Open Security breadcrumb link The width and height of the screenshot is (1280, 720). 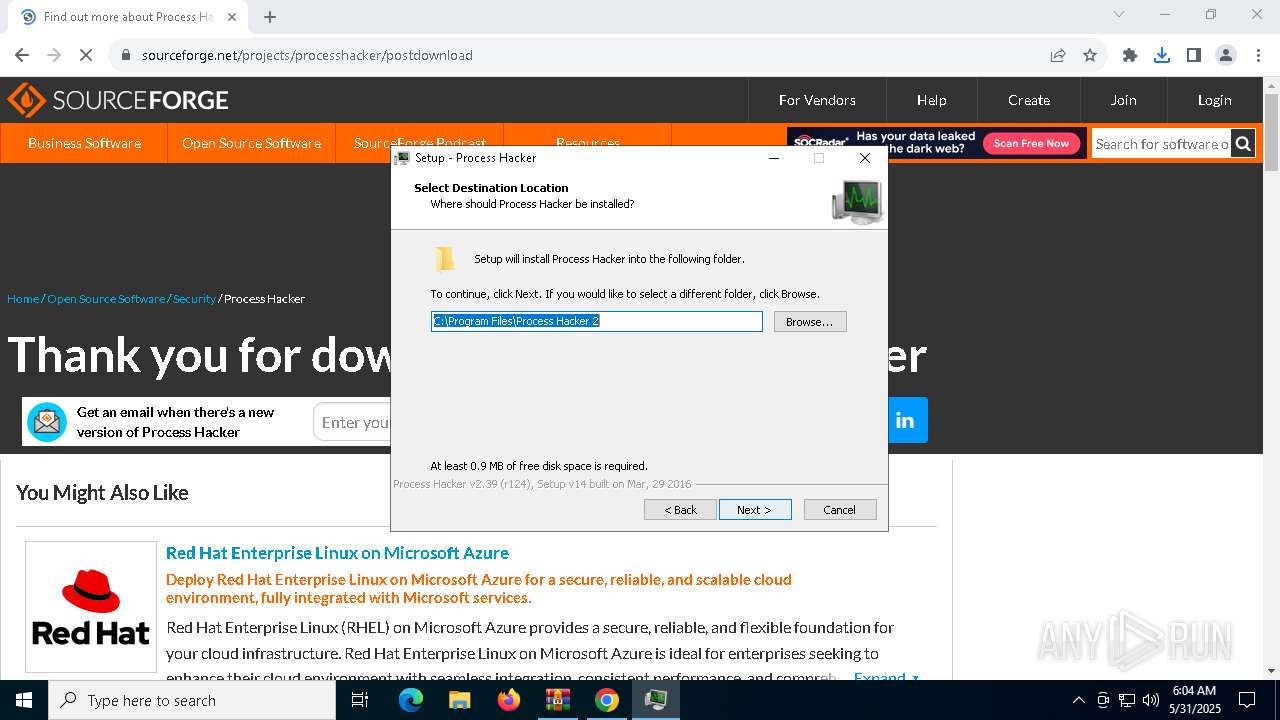pyautogui.click(x=194, y=299)
